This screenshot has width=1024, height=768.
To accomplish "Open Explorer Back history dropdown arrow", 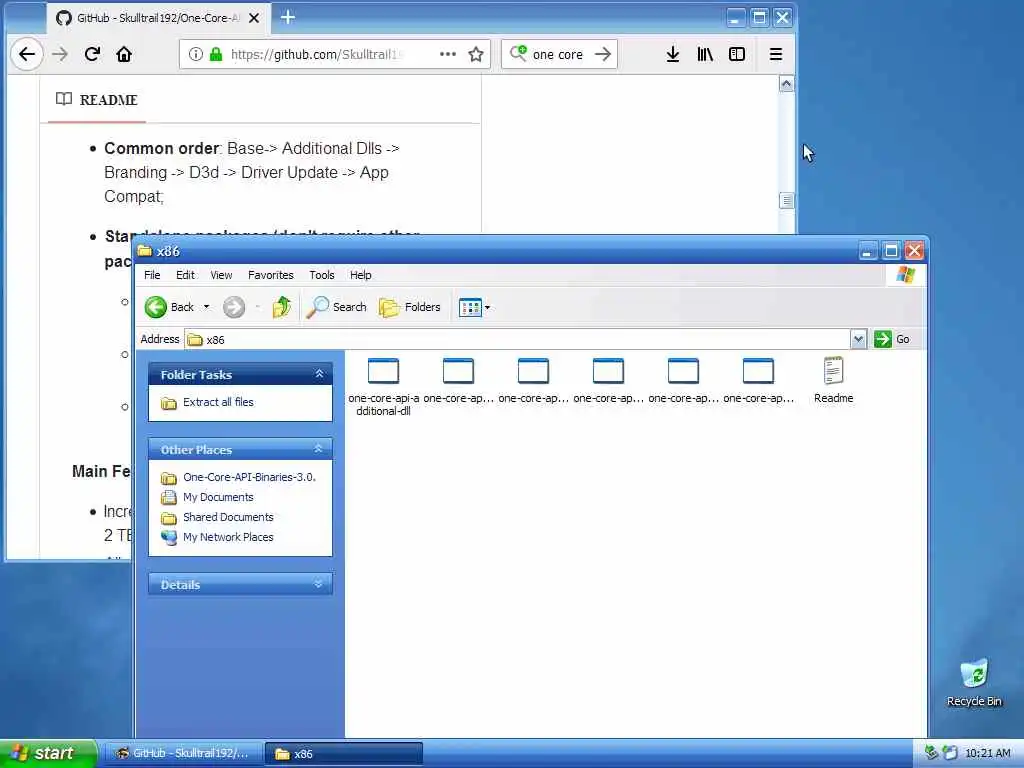I will [206, 307].
